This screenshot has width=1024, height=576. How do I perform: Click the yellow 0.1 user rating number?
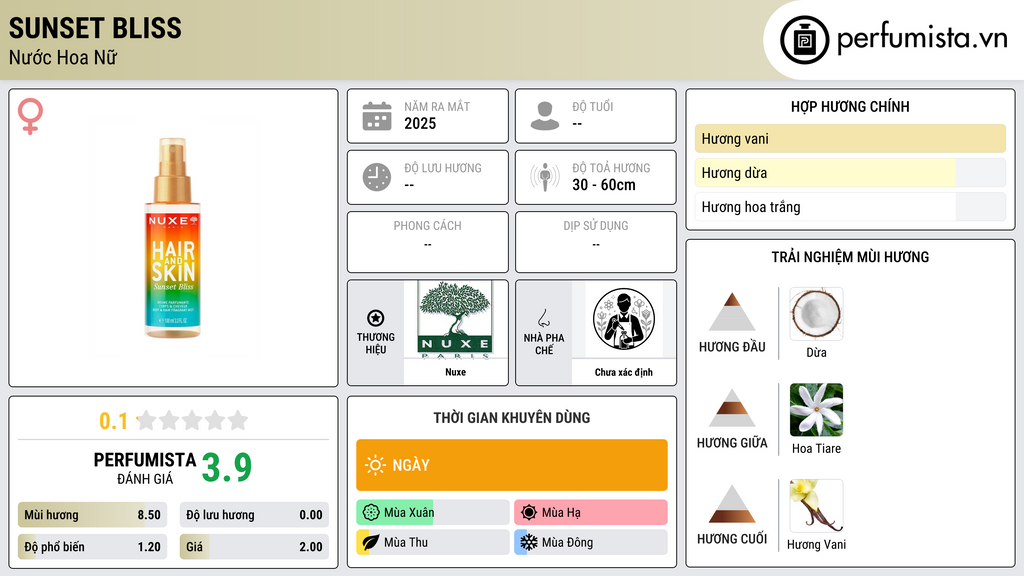[113, 421]
